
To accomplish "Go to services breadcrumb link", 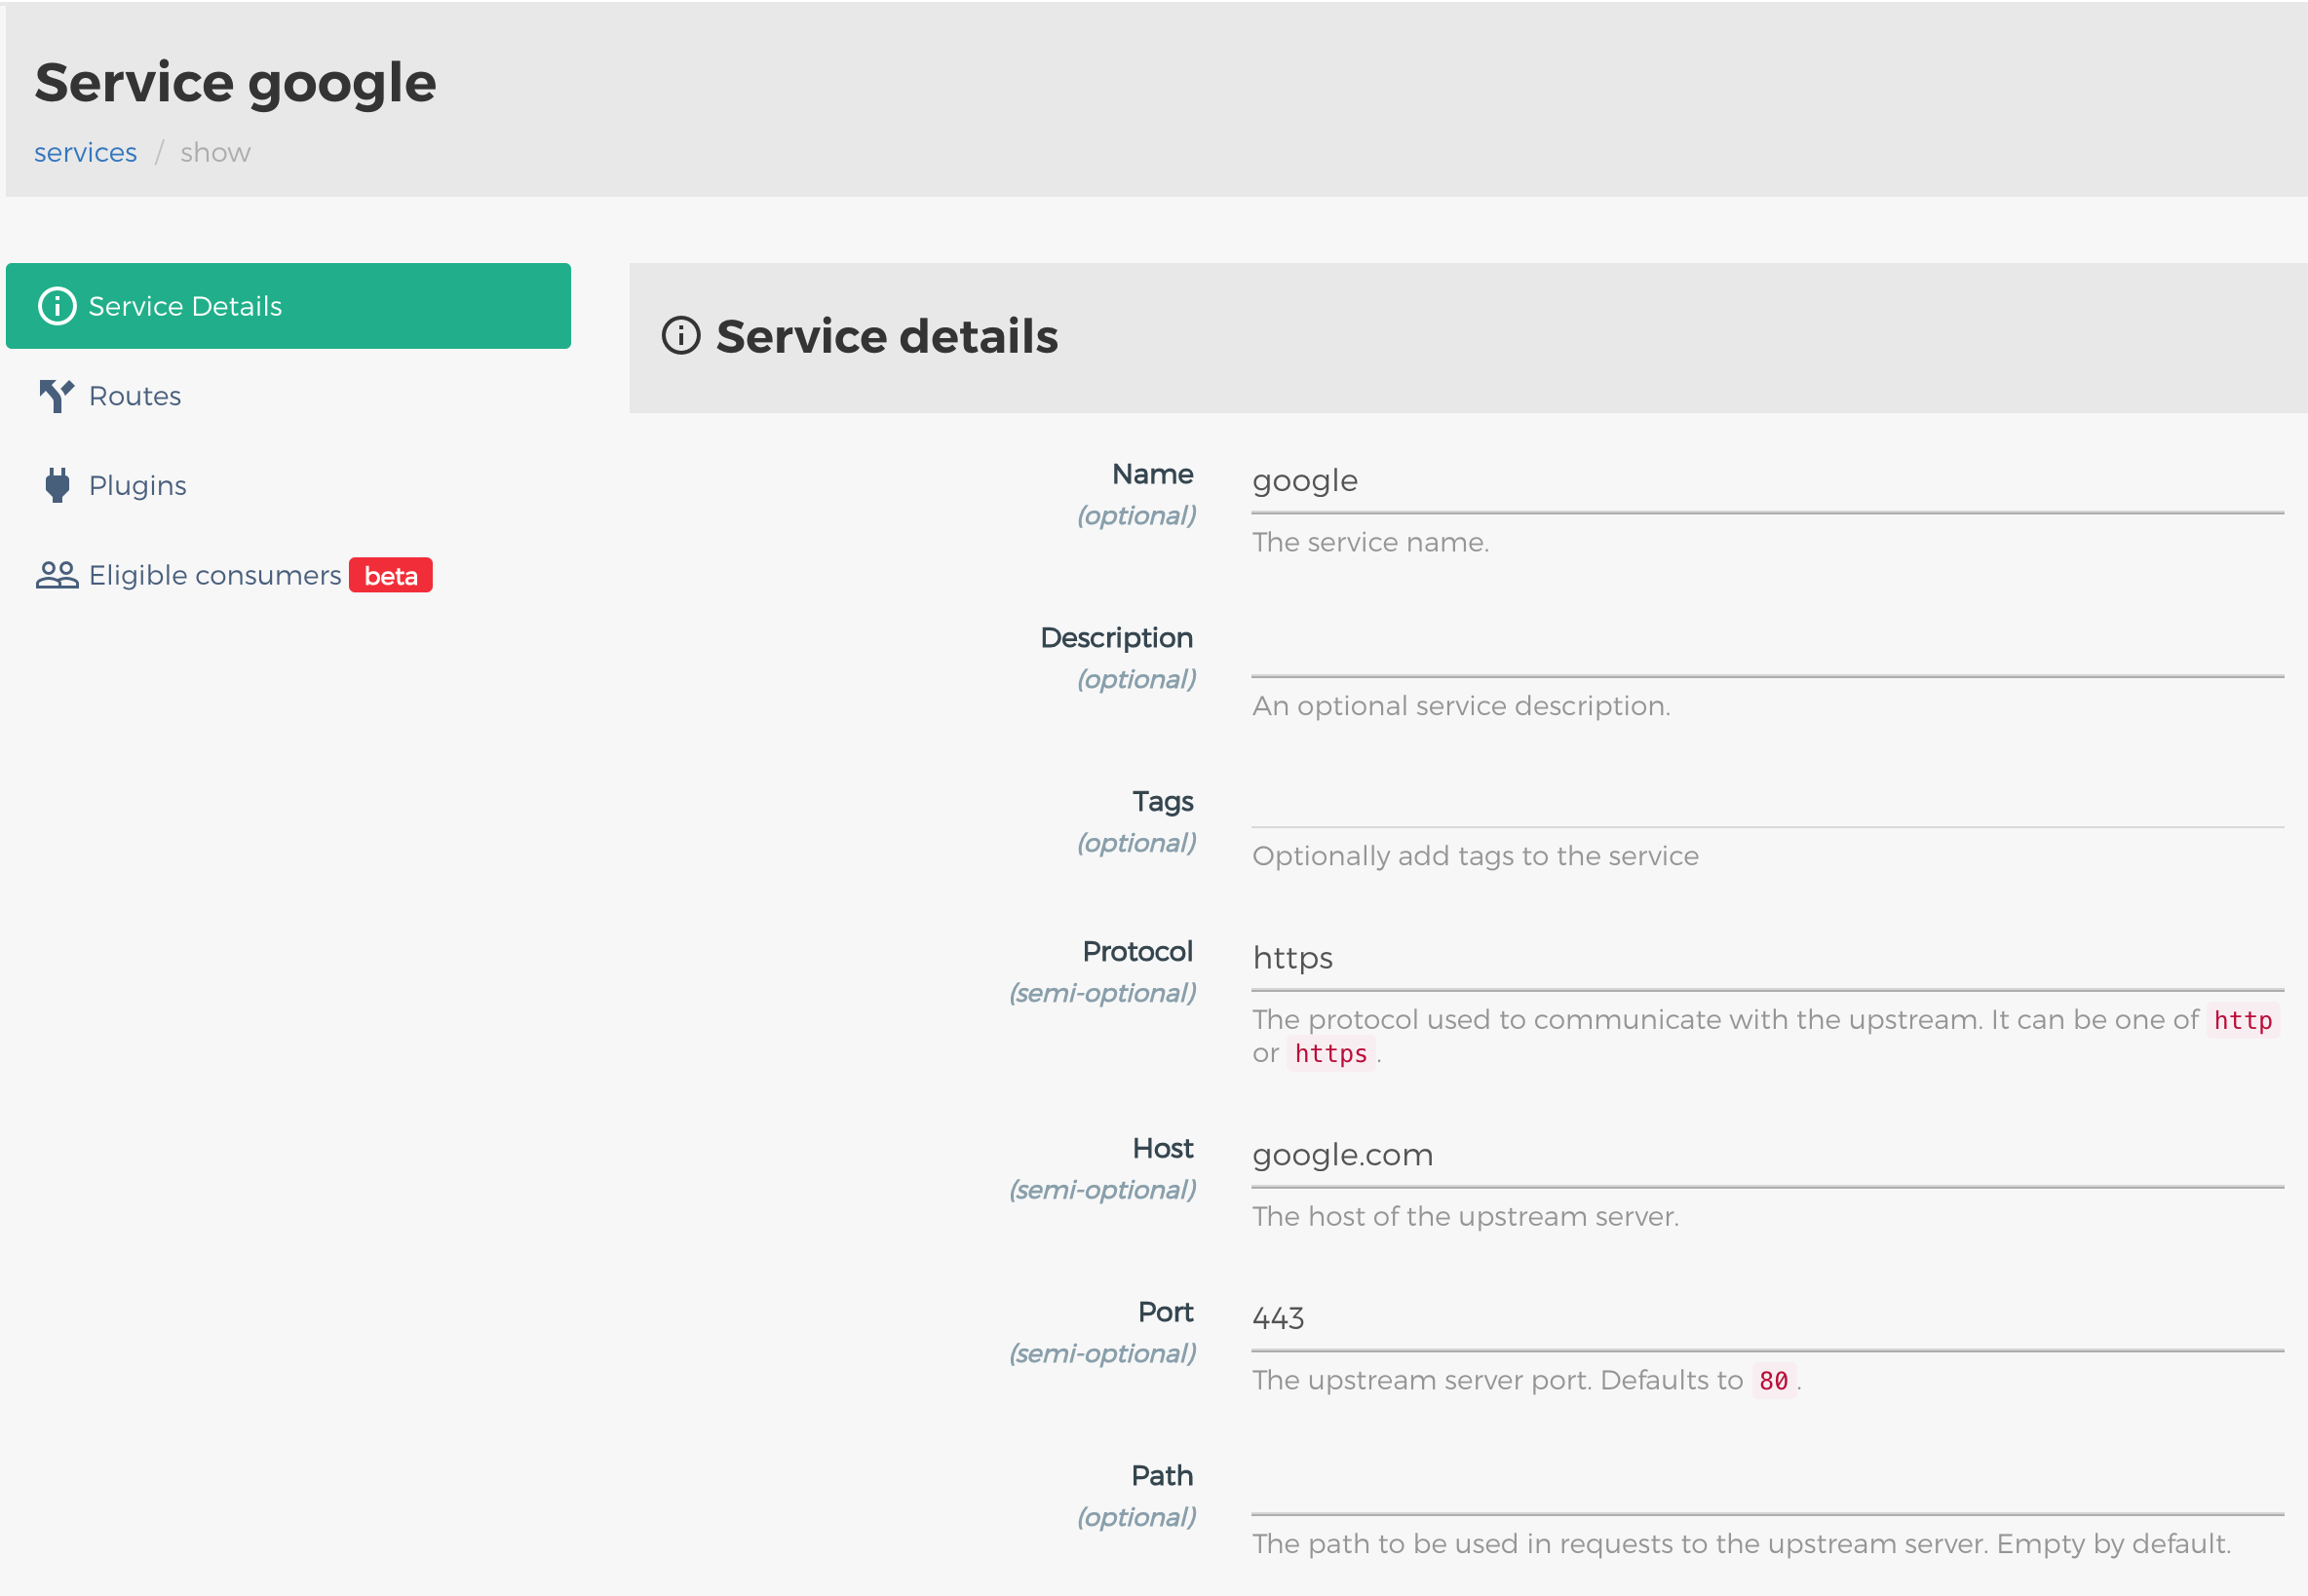I will (x=85, y=152).
